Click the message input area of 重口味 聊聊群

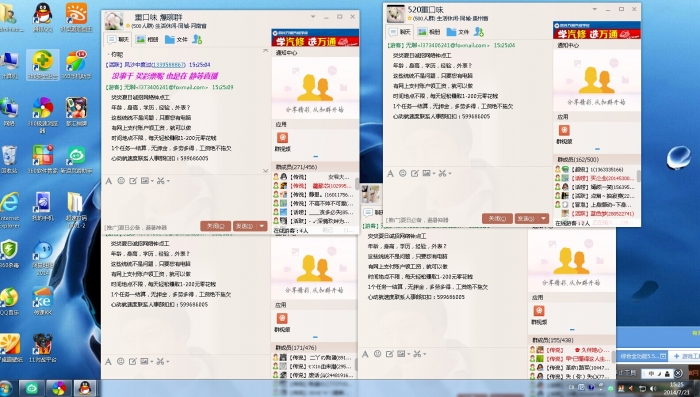(185, 203)
